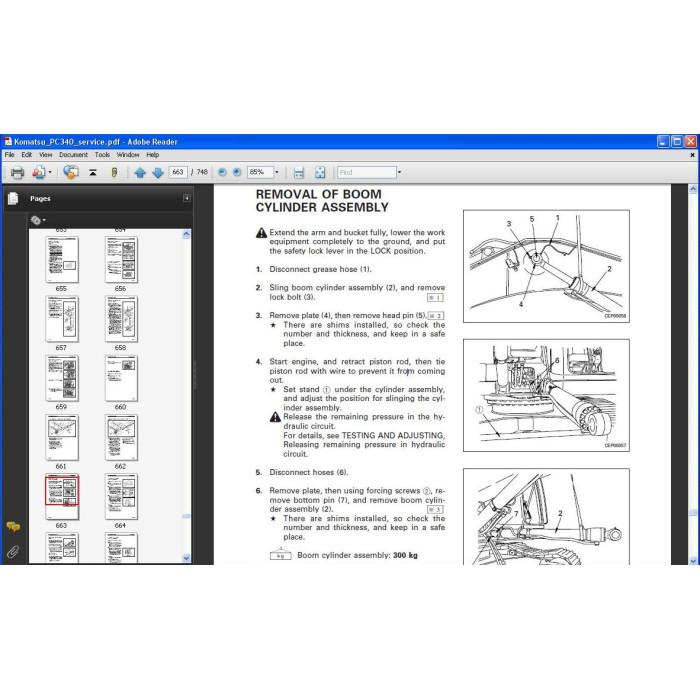Click the Attachments paperclip icon on left edge
Image resolution: width=700 pixels, height=700 pixels.
click(13, 552)
